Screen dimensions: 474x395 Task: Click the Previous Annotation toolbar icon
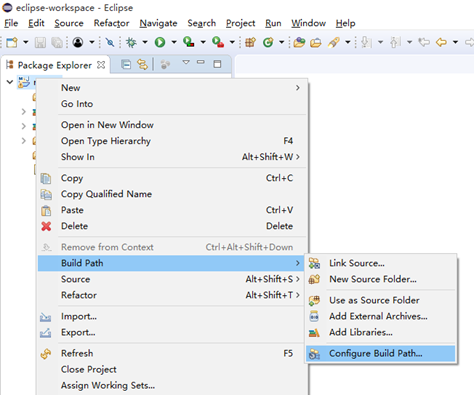[x=395, y=42]
